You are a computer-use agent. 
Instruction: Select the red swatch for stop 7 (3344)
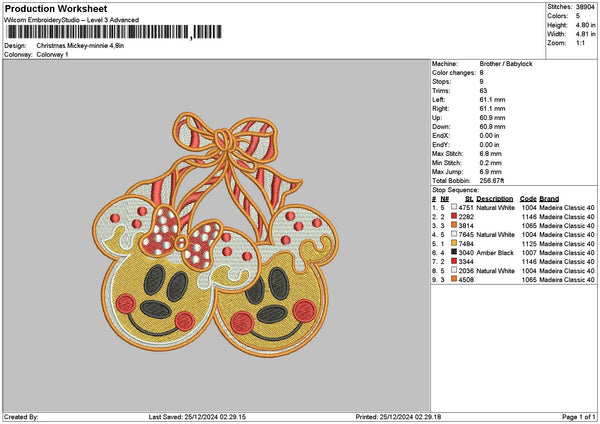(x=454, y=261)
